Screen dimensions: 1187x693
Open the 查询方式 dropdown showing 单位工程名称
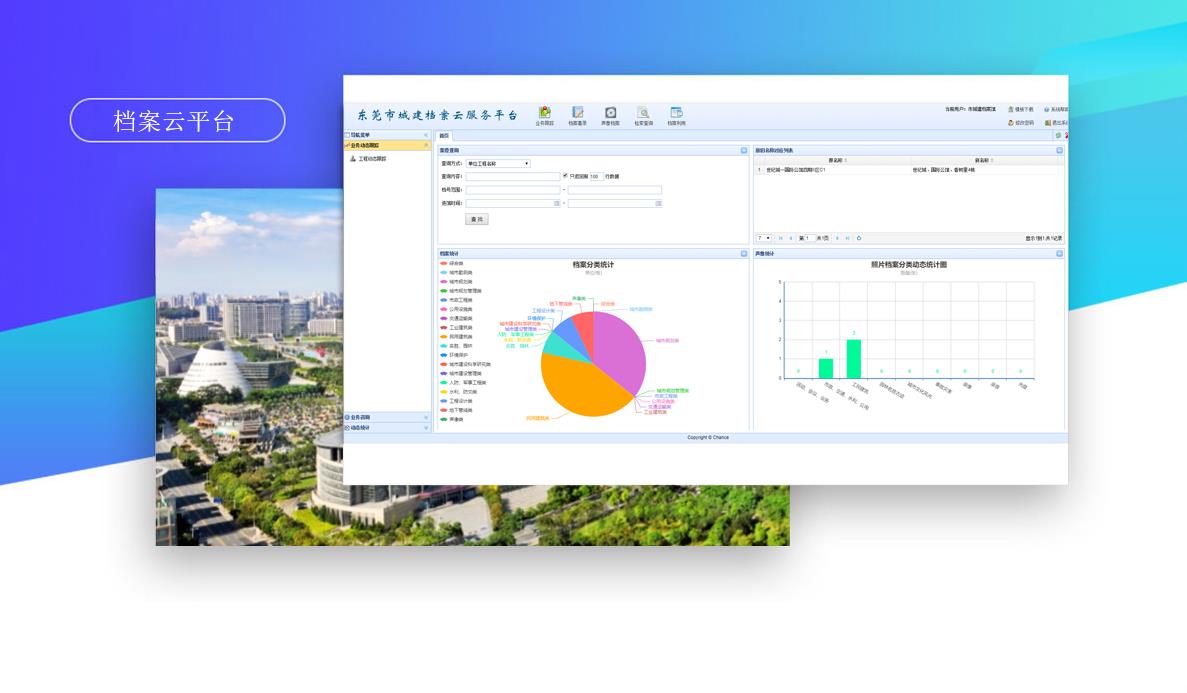point(498,164)
